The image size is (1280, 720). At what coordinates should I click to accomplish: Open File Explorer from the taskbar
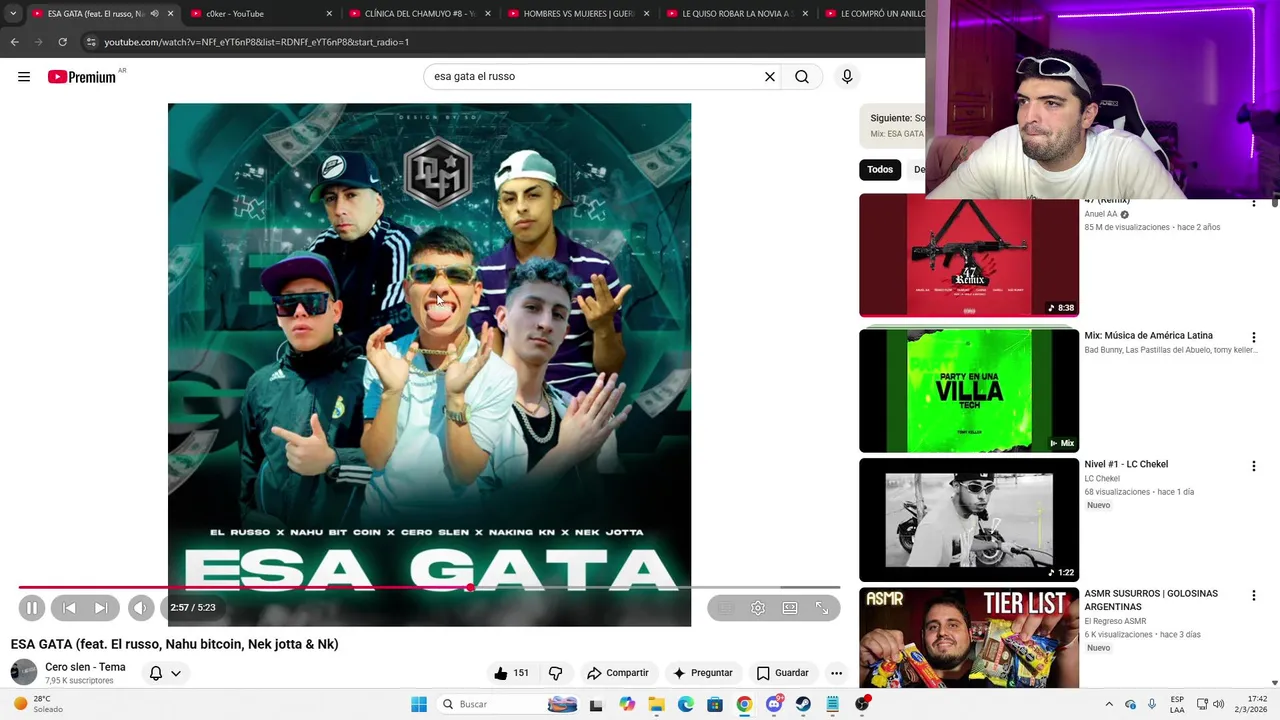[x=656, y=704]
